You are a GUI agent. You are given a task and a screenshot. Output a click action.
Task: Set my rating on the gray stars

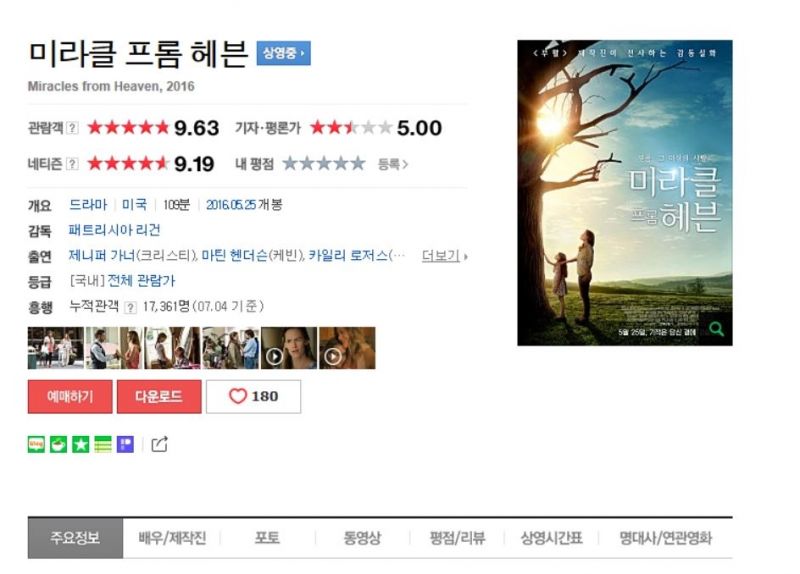tap(324, 164)
